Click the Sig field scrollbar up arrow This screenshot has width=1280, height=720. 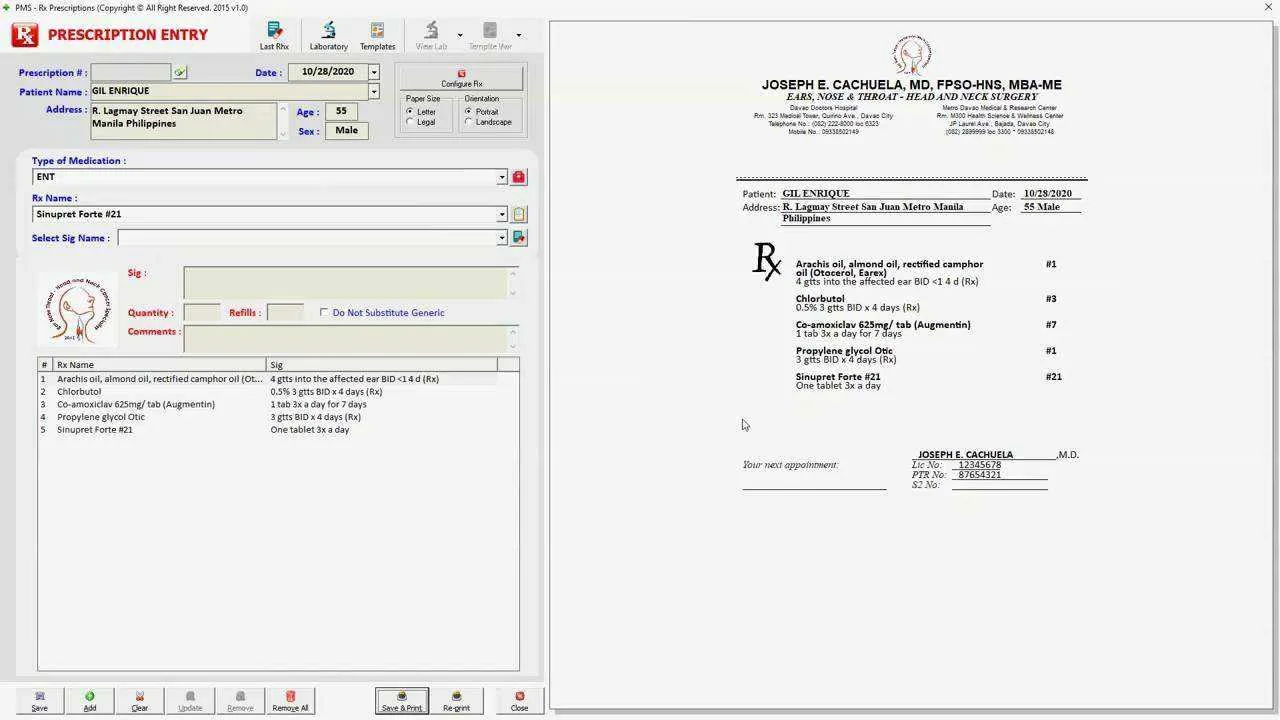[x=513, y=273]
